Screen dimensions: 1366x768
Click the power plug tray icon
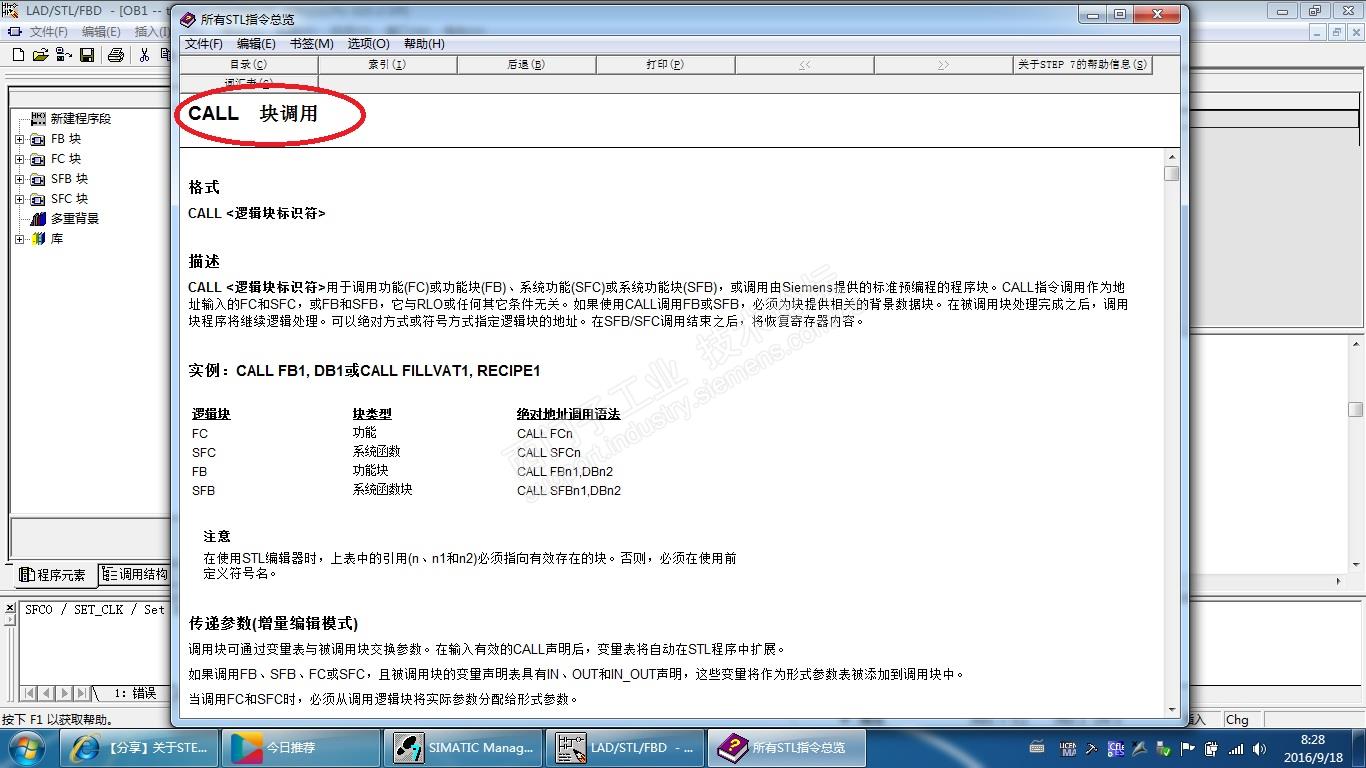point(1211,748)
